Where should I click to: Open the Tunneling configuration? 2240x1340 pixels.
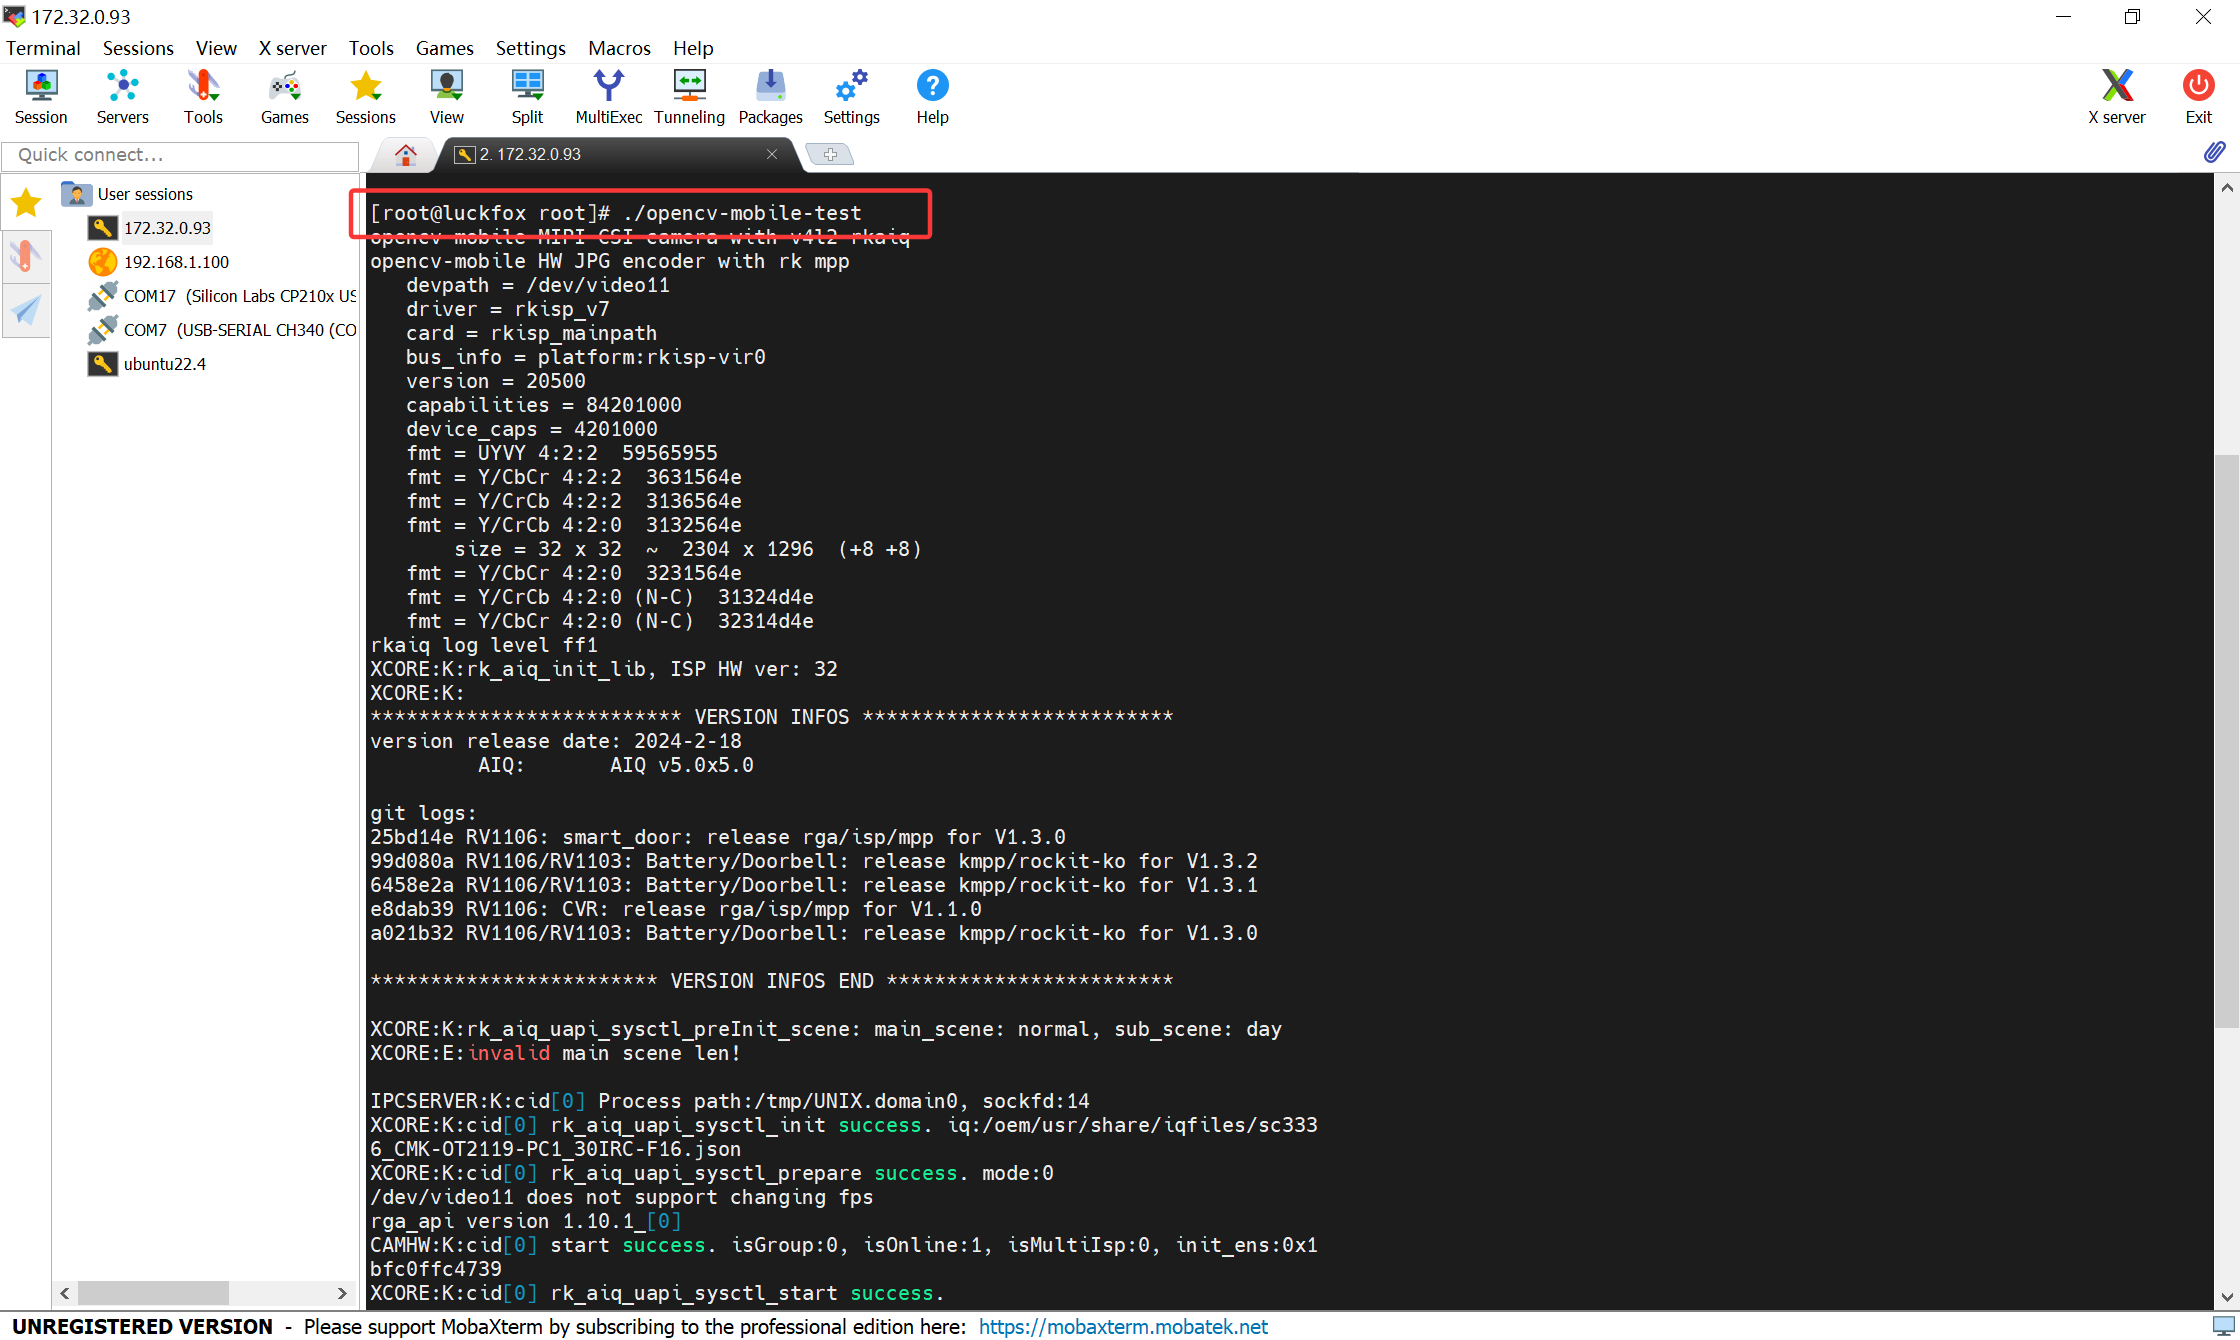[689, 95]
